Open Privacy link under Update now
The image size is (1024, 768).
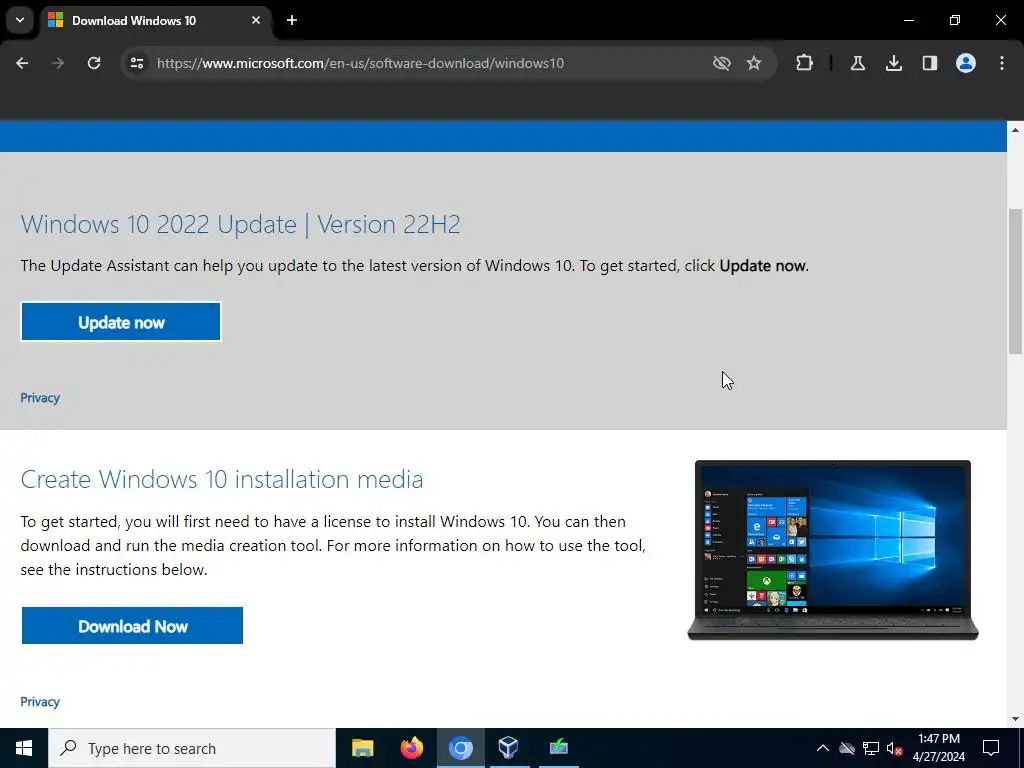40,398
